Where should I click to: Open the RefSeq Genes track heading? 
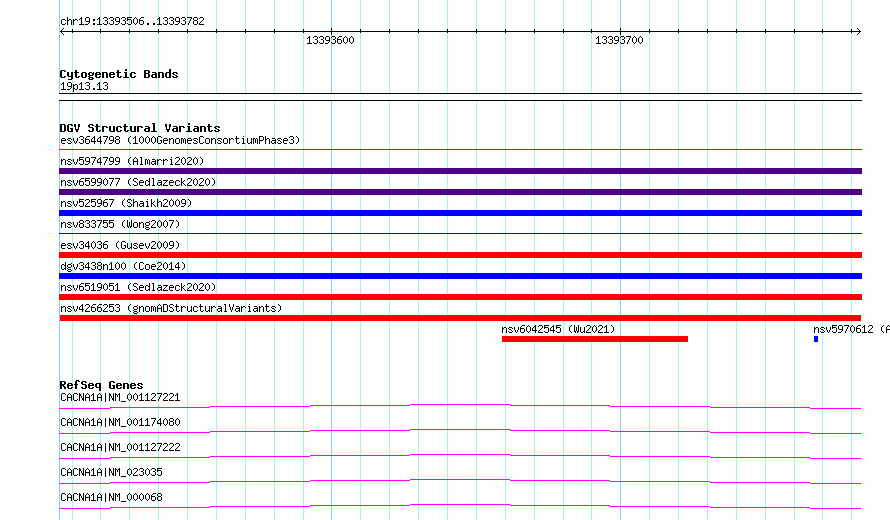101,385
